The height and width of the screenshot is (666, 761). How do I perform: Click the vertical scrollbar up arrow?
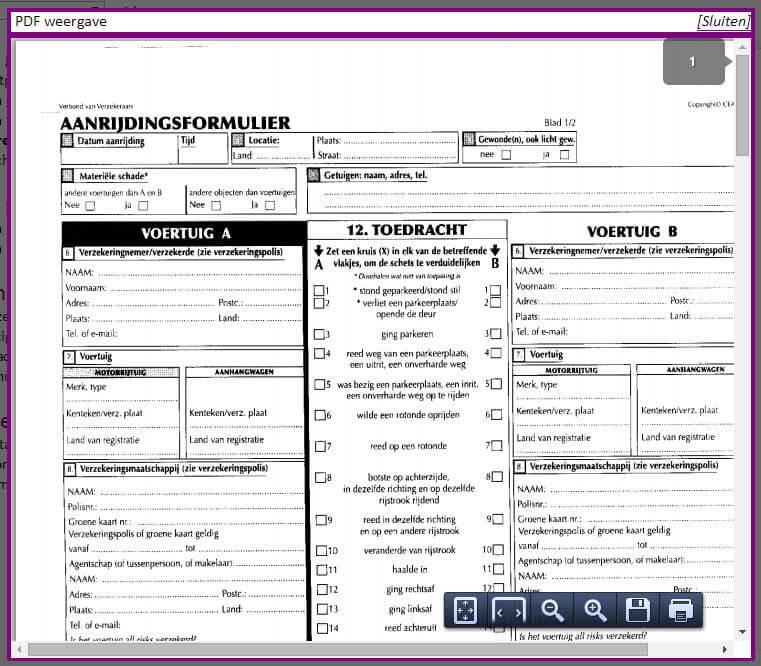[742, 47]
